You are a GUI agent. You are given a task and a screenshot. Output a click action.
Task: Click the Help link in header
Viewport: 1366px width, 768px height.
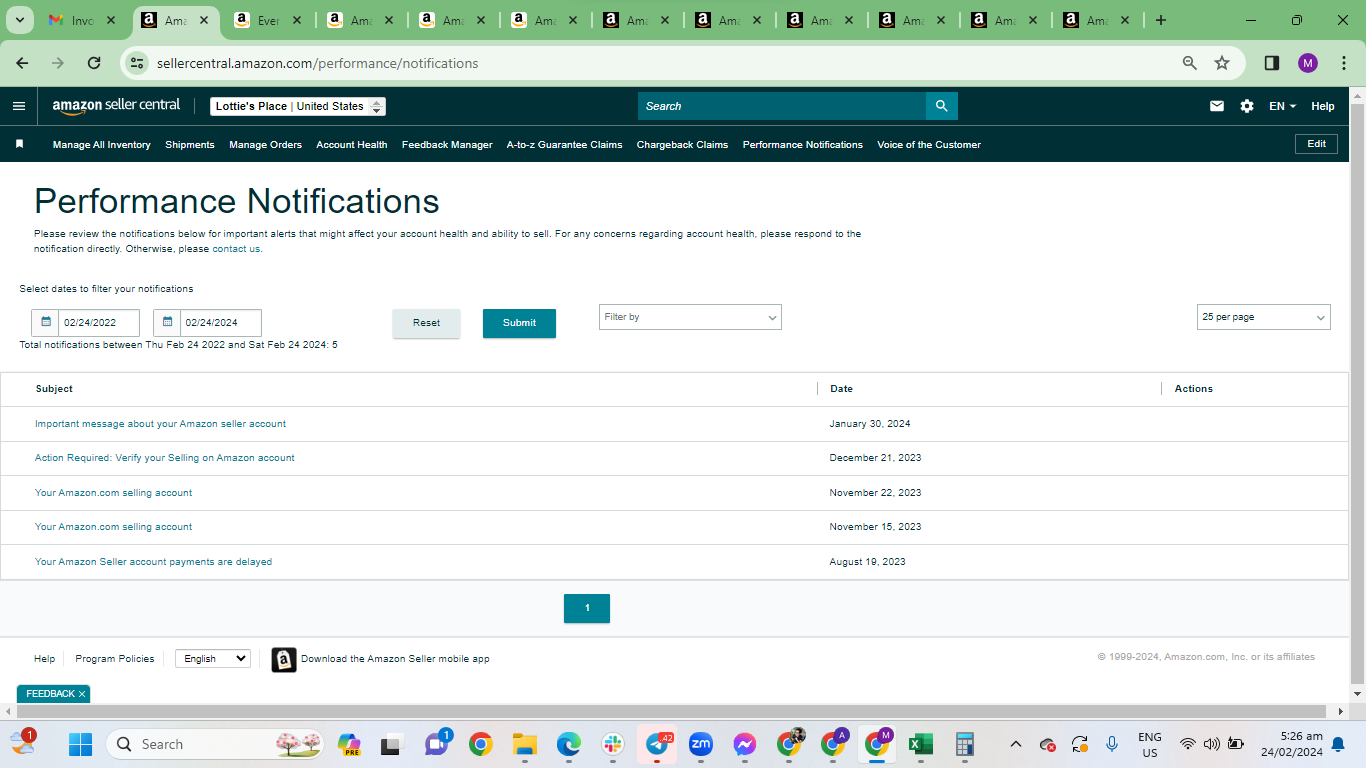[1323, 106]
